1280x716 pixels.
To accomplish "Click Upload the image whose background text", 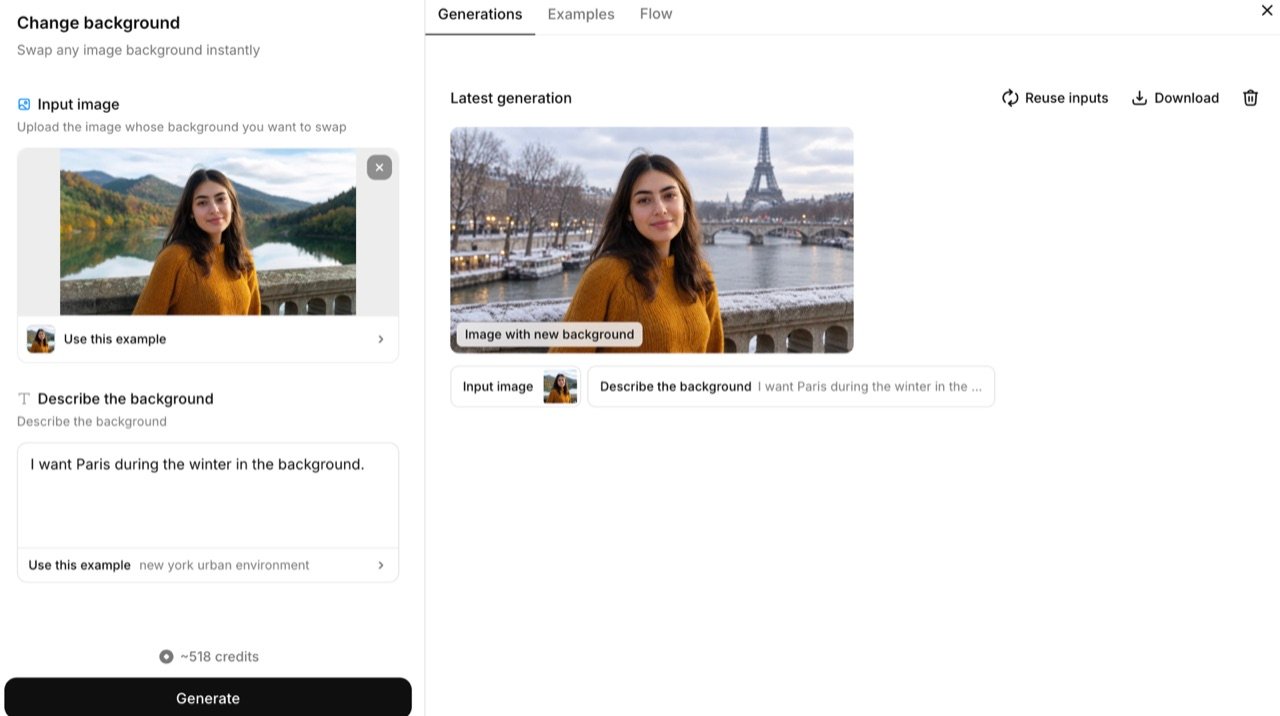I will tap(182, 127).
